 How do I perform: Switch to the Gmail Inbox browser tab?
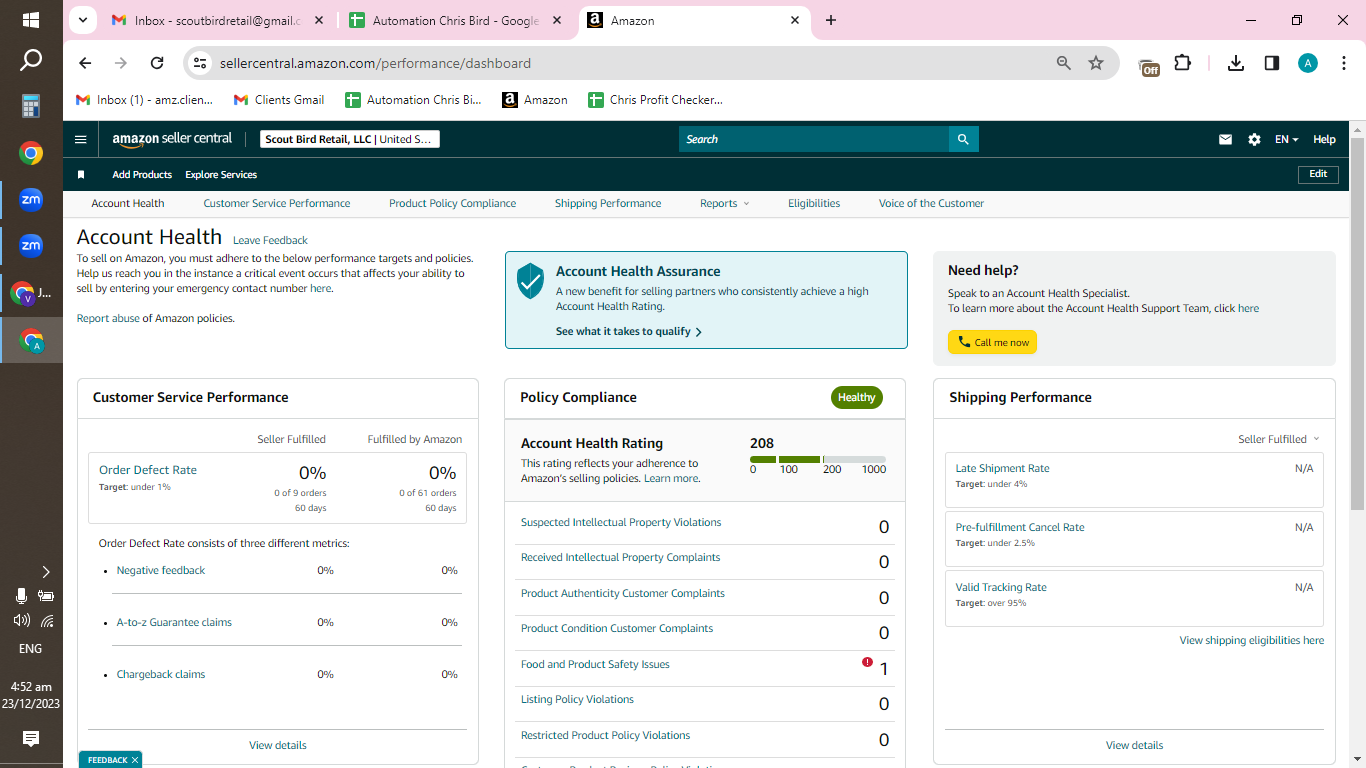point(217,20)
